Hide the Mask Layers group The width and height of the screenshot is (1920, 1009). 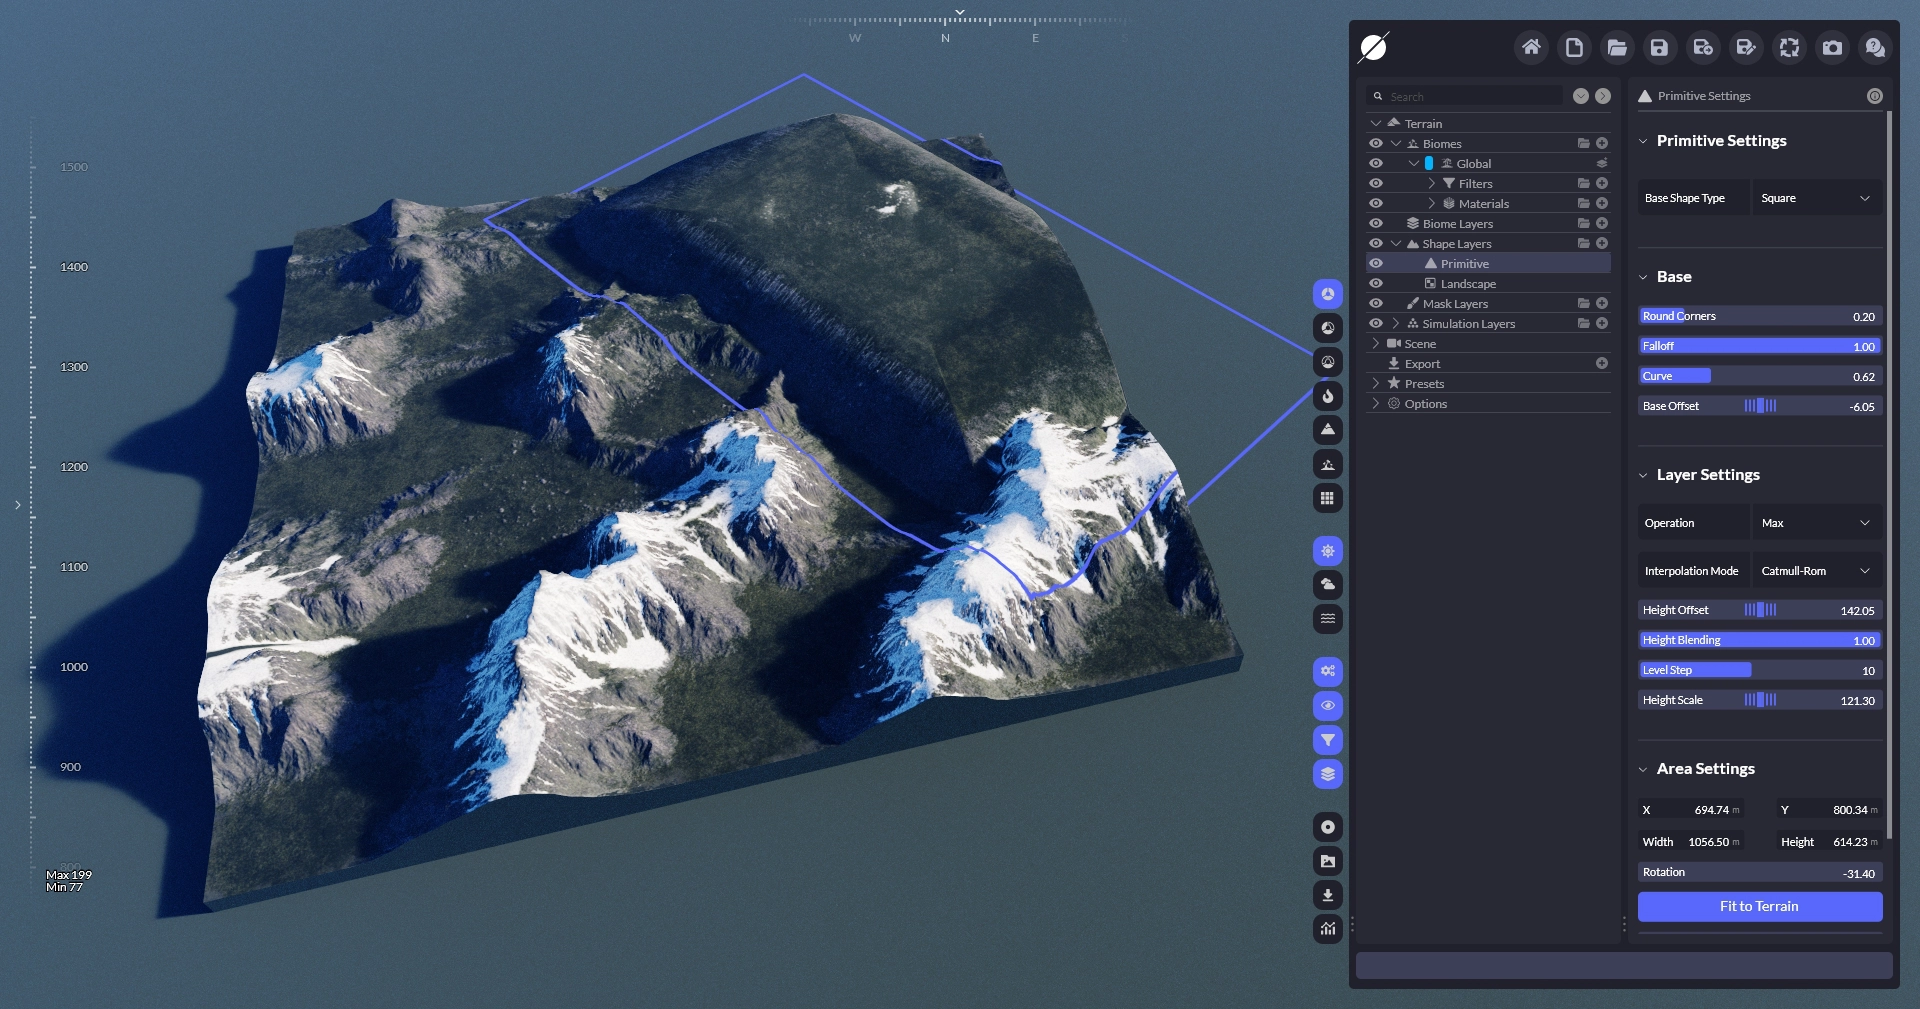1376,303
